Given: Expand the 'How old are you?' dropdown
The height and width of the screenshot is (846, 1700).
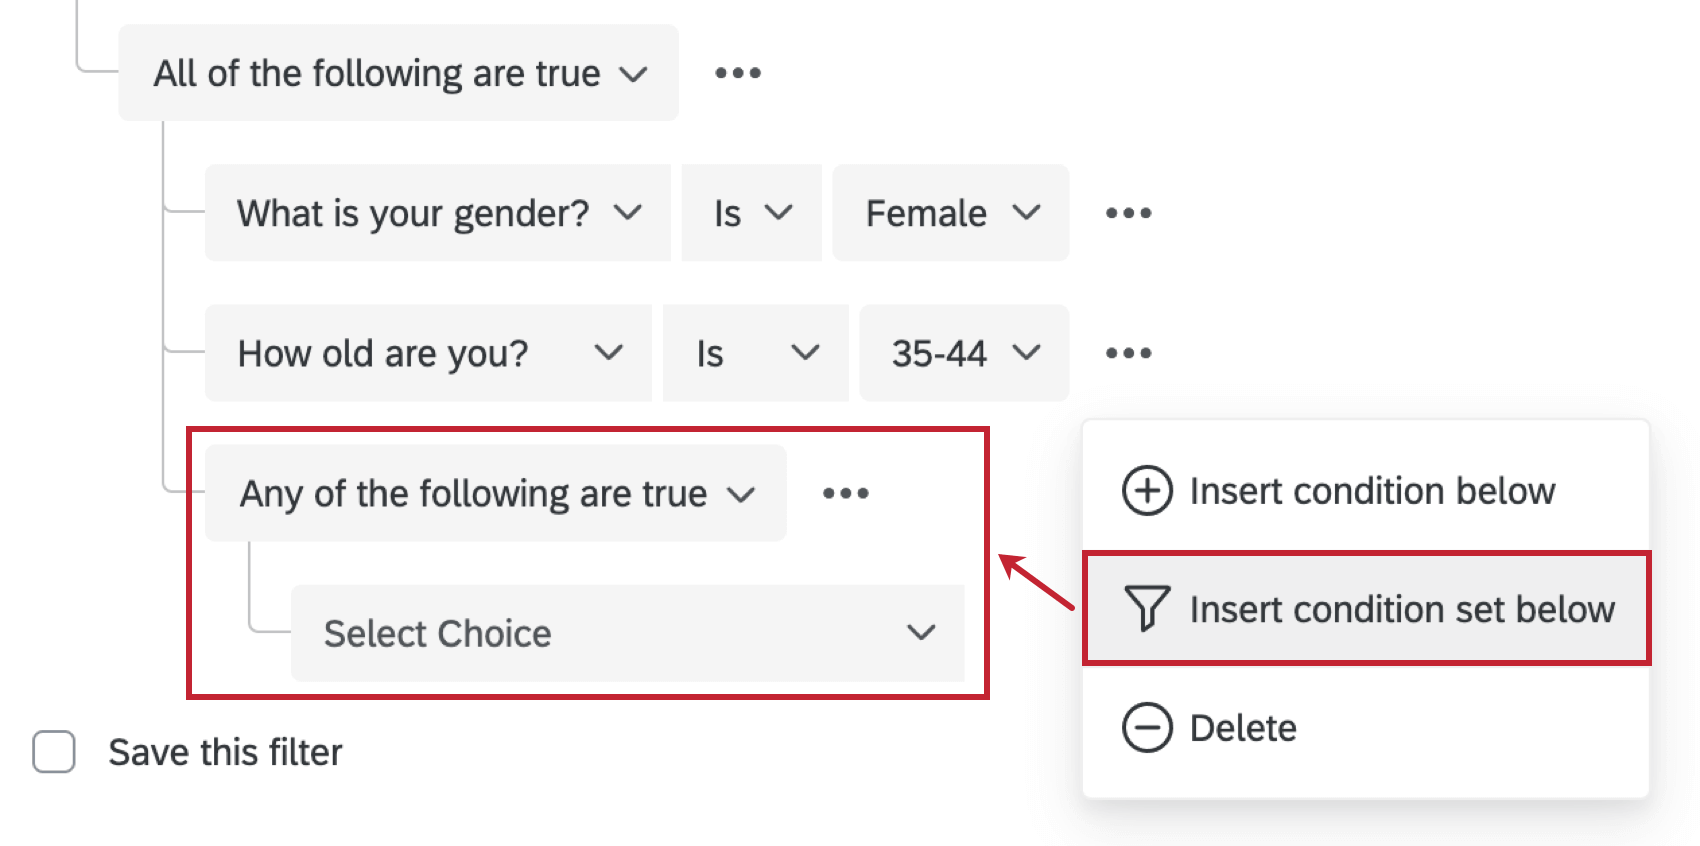Looking at the screenshot, I should coord(609,352).
